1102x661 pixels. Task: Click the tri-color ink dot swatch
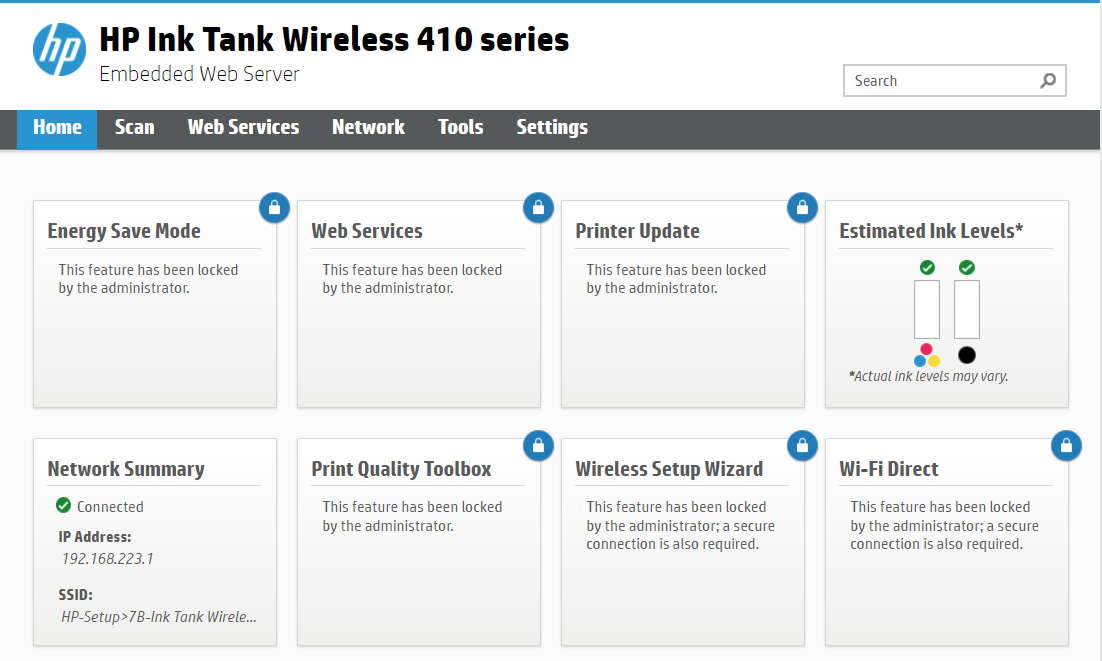(x=927, y=355)
